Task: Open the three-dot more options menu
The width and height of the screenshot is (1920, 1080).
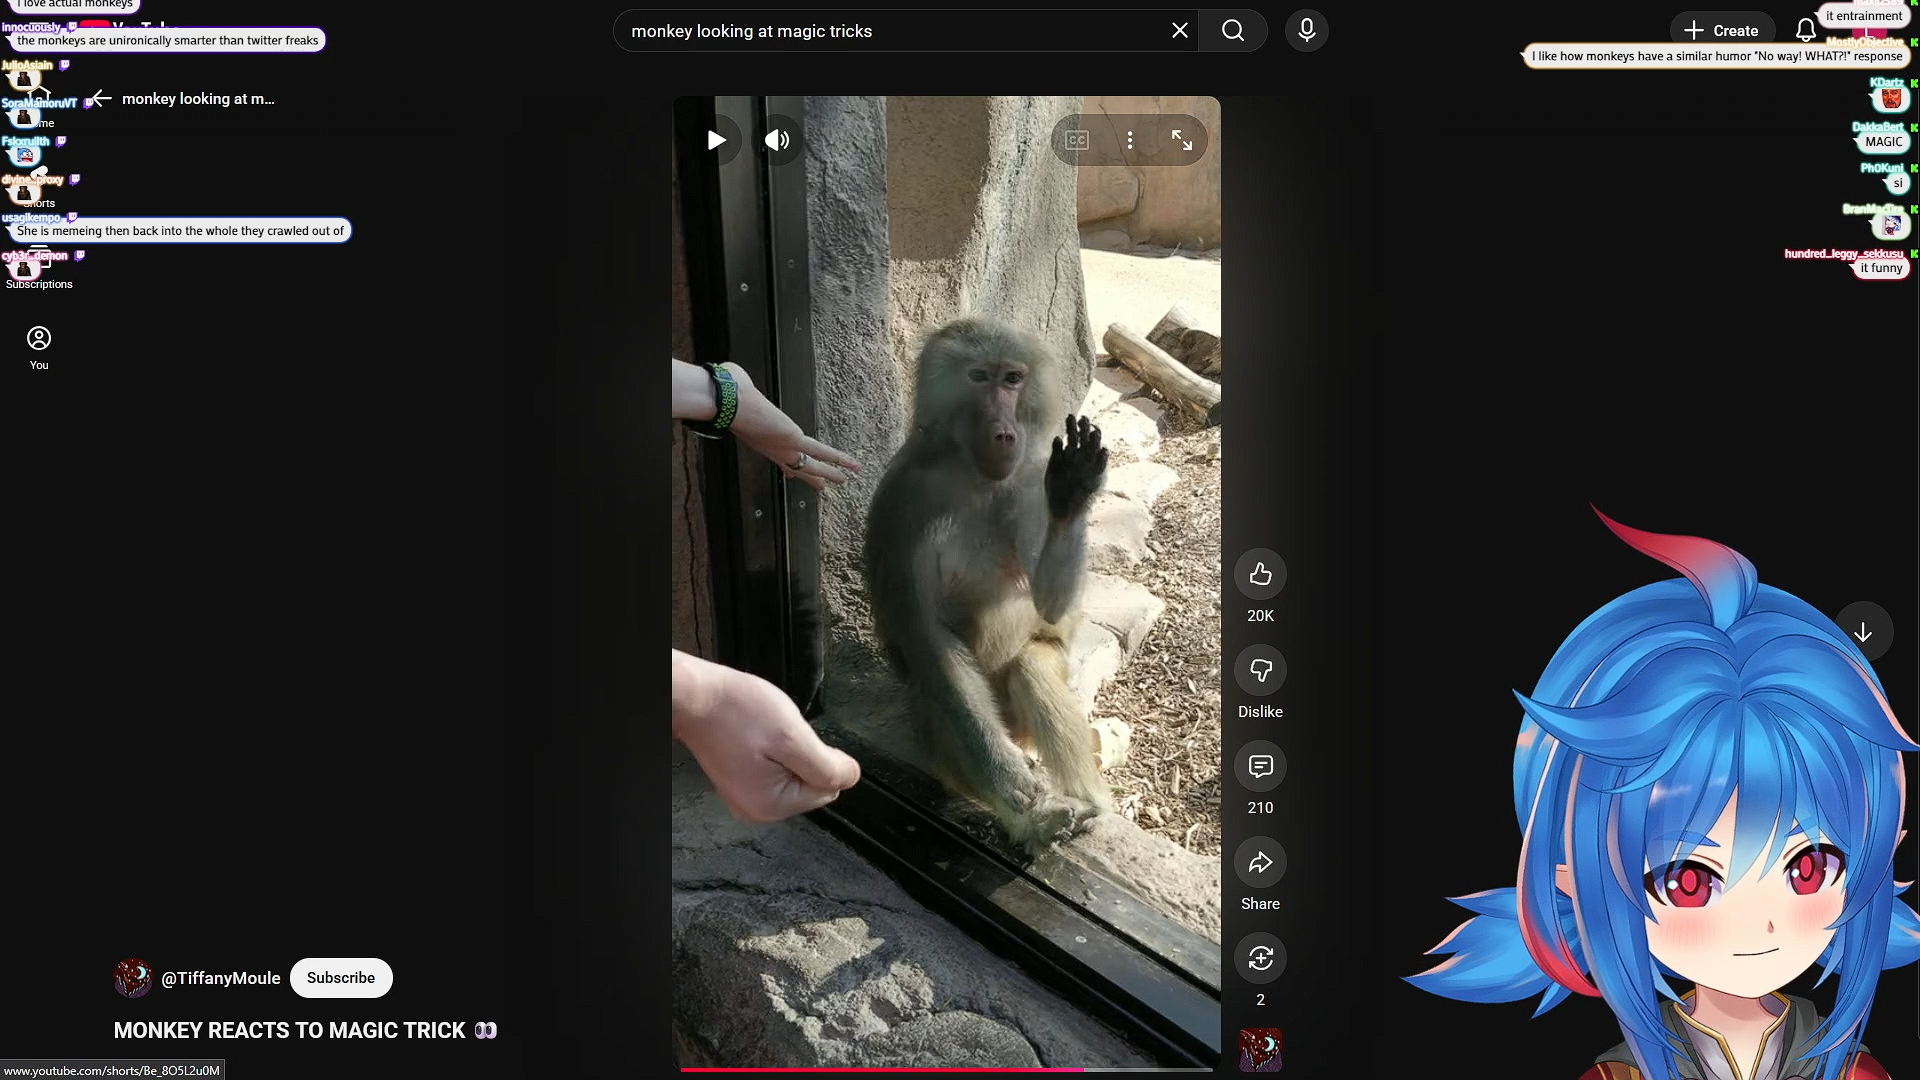Action: [x=1130, y=140]
